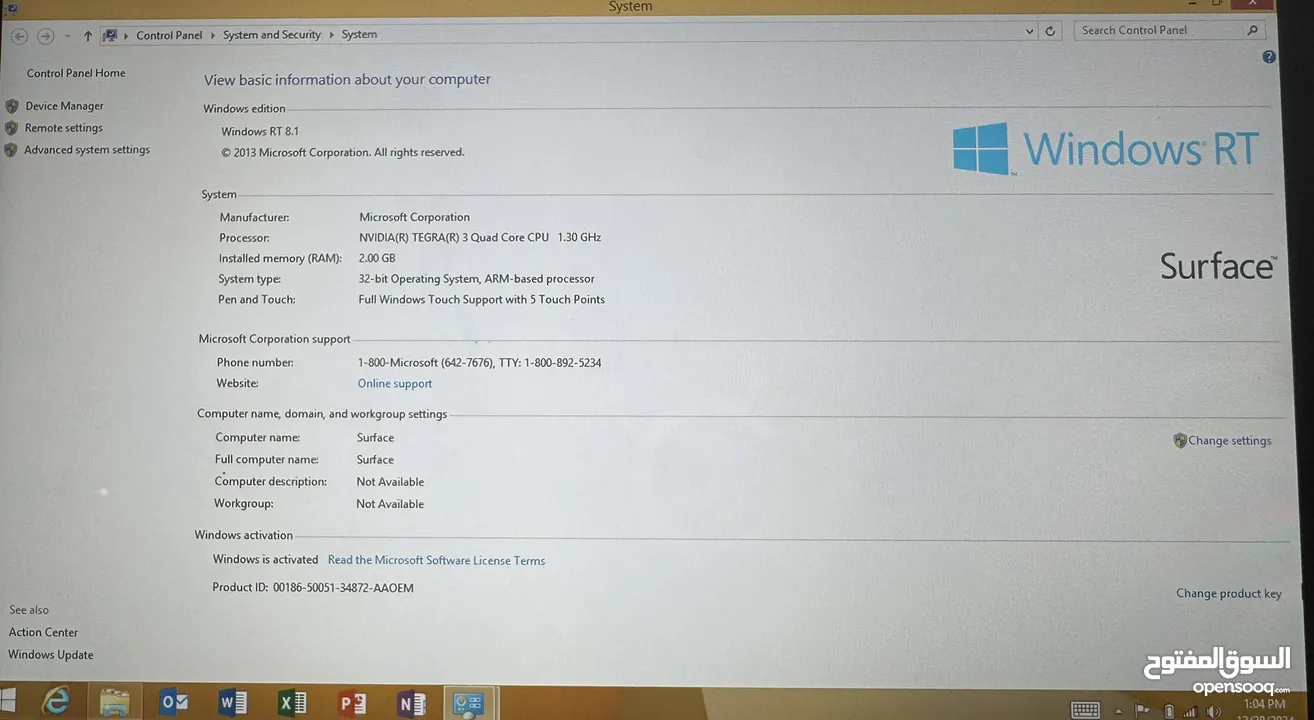Open the address bar history dropdown
1314x720 pixels.
pos(1030,31)
